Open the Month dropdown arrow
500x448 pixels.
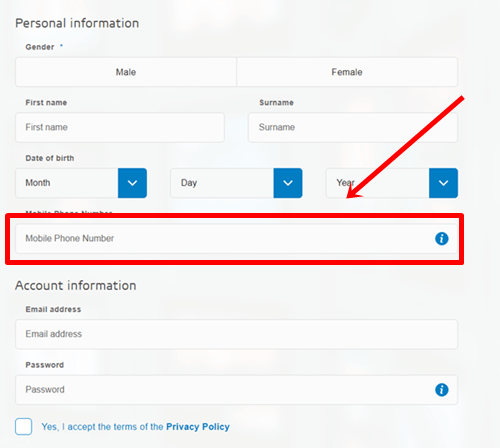[132, 183]
